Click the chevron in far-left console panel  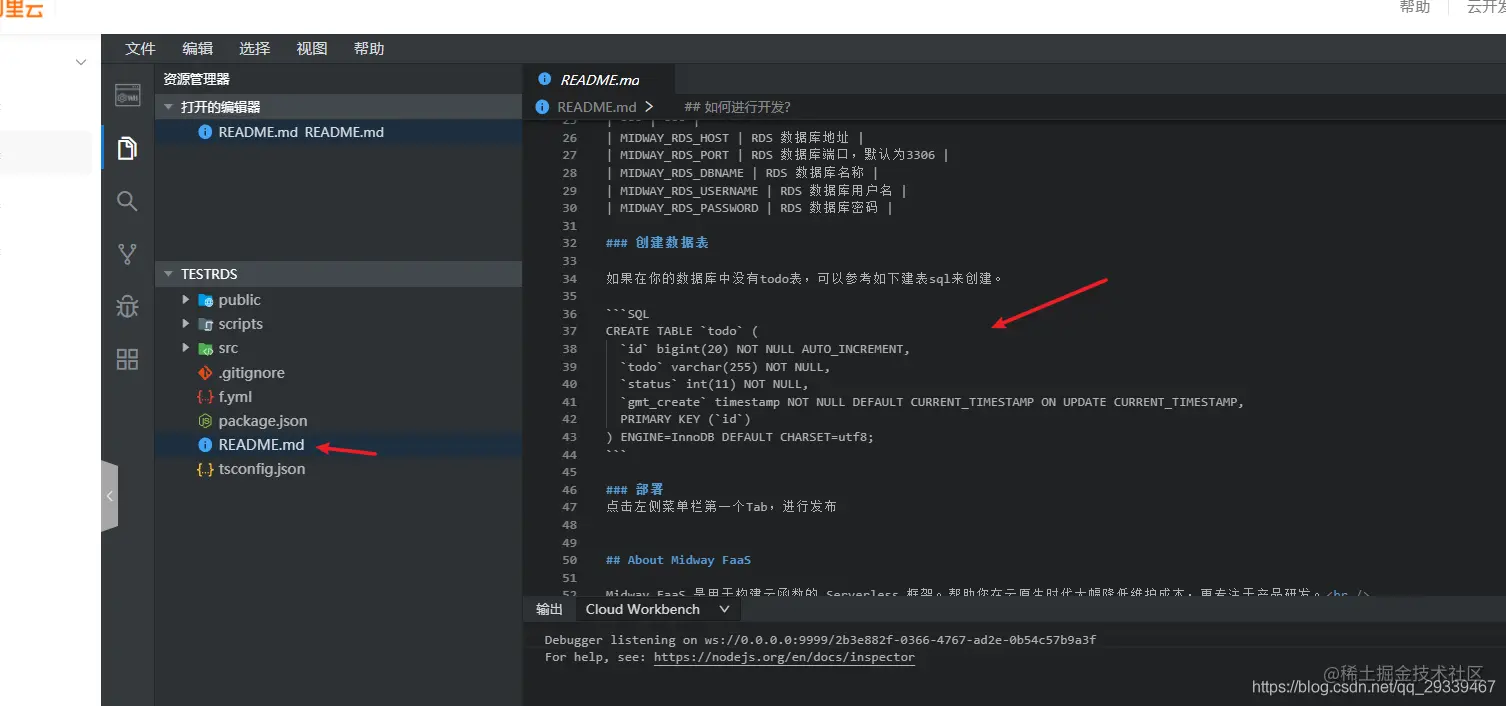point(81,62)
